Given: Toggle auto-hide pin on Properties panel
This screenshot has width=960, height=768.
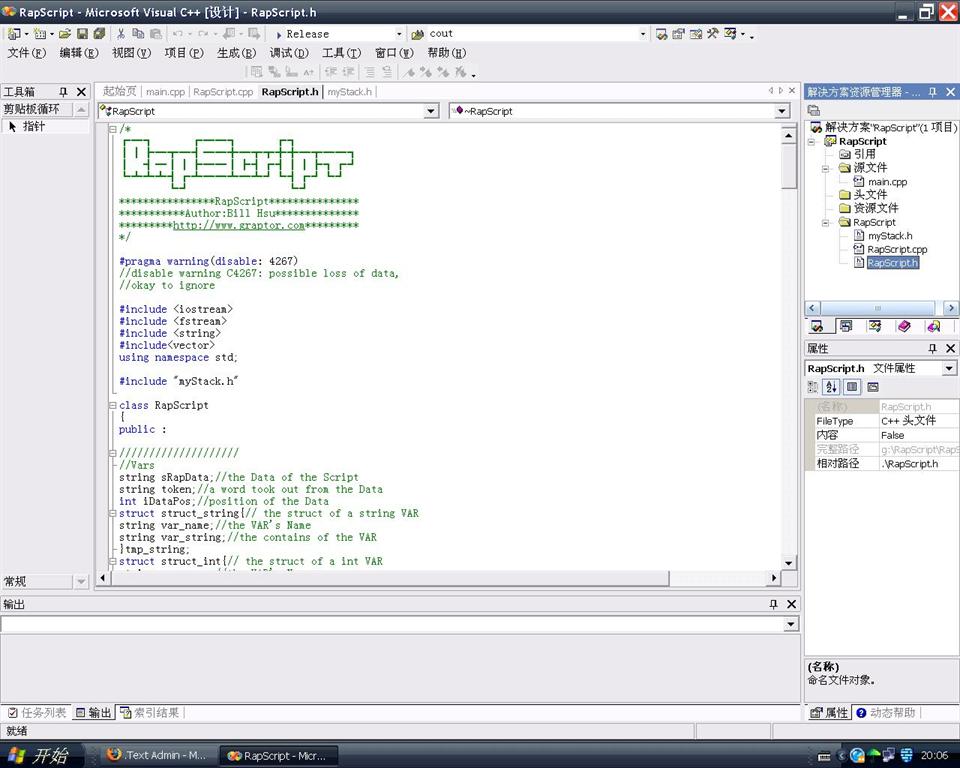Looking at the screenshot, I should click(x=932, y=348).
